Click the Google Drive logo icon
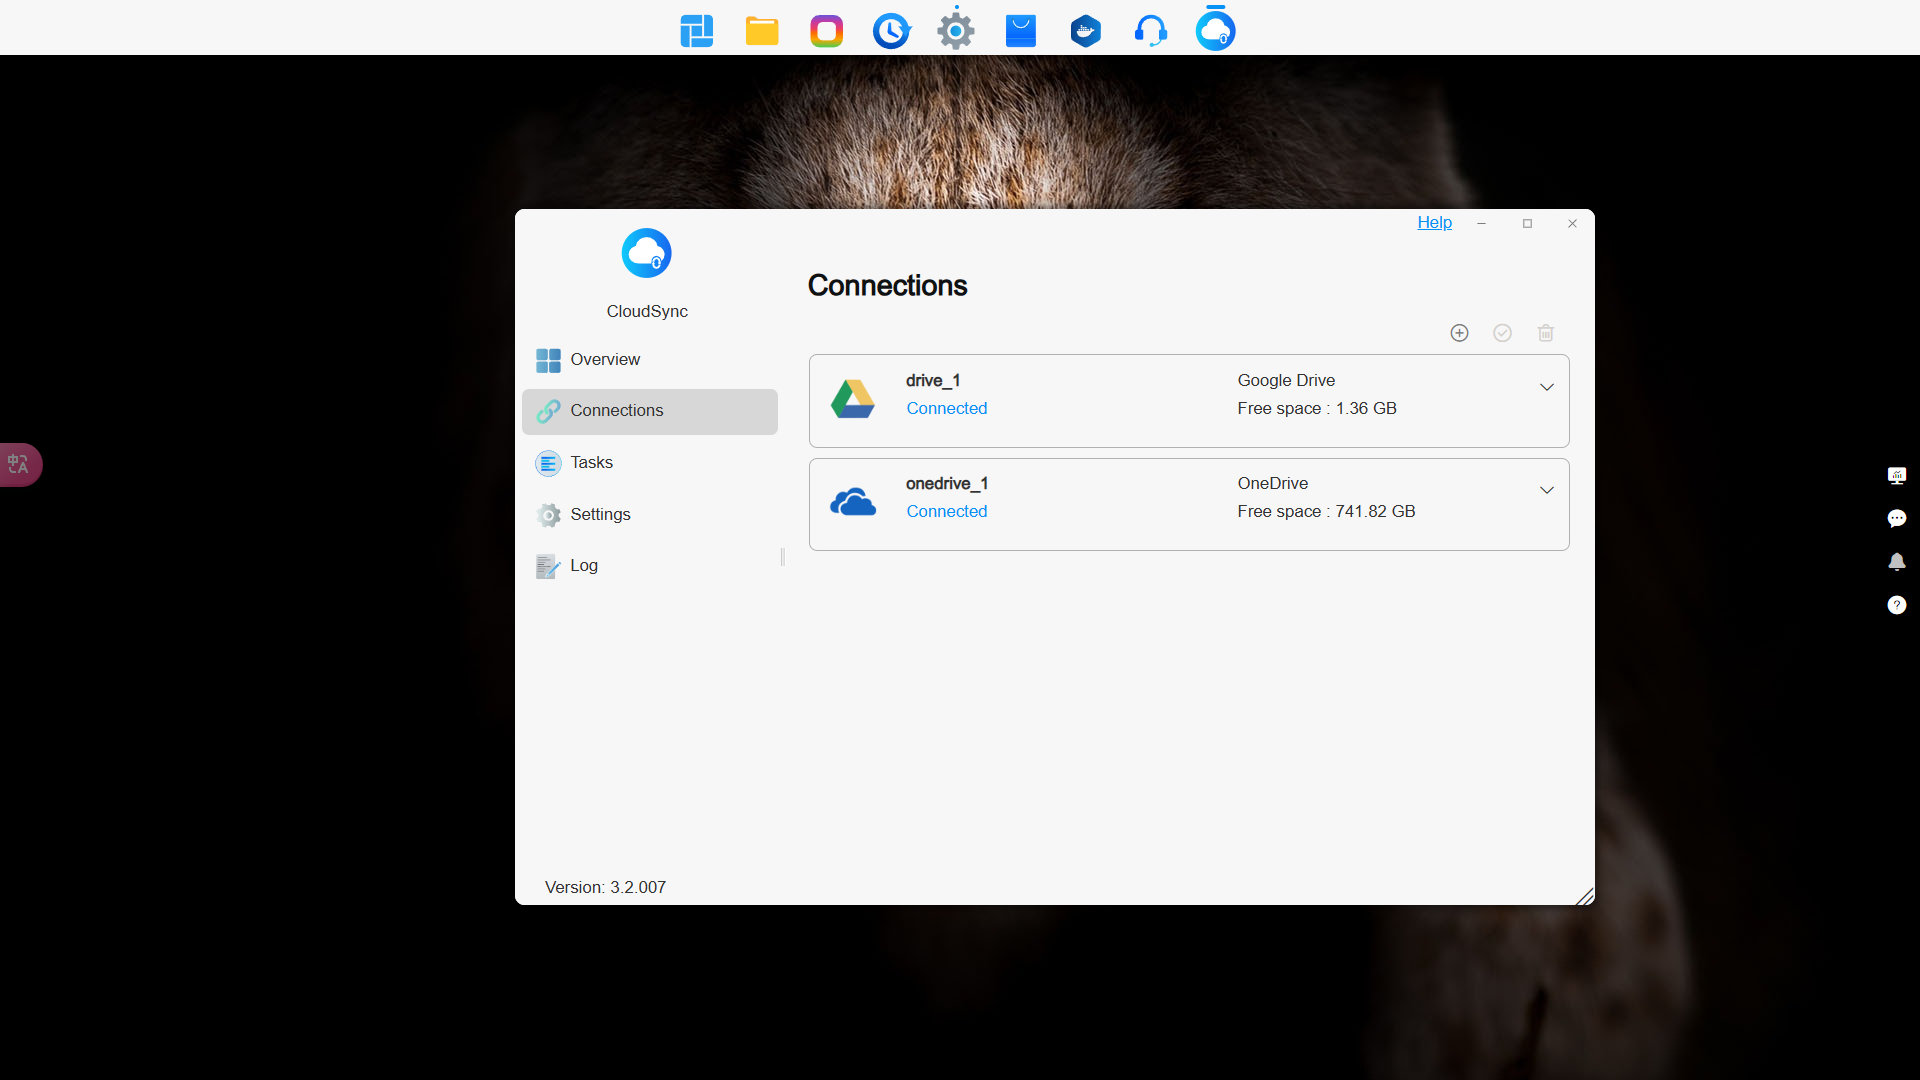Screen dimensions: 1920x1080 [x=853, y=399]
